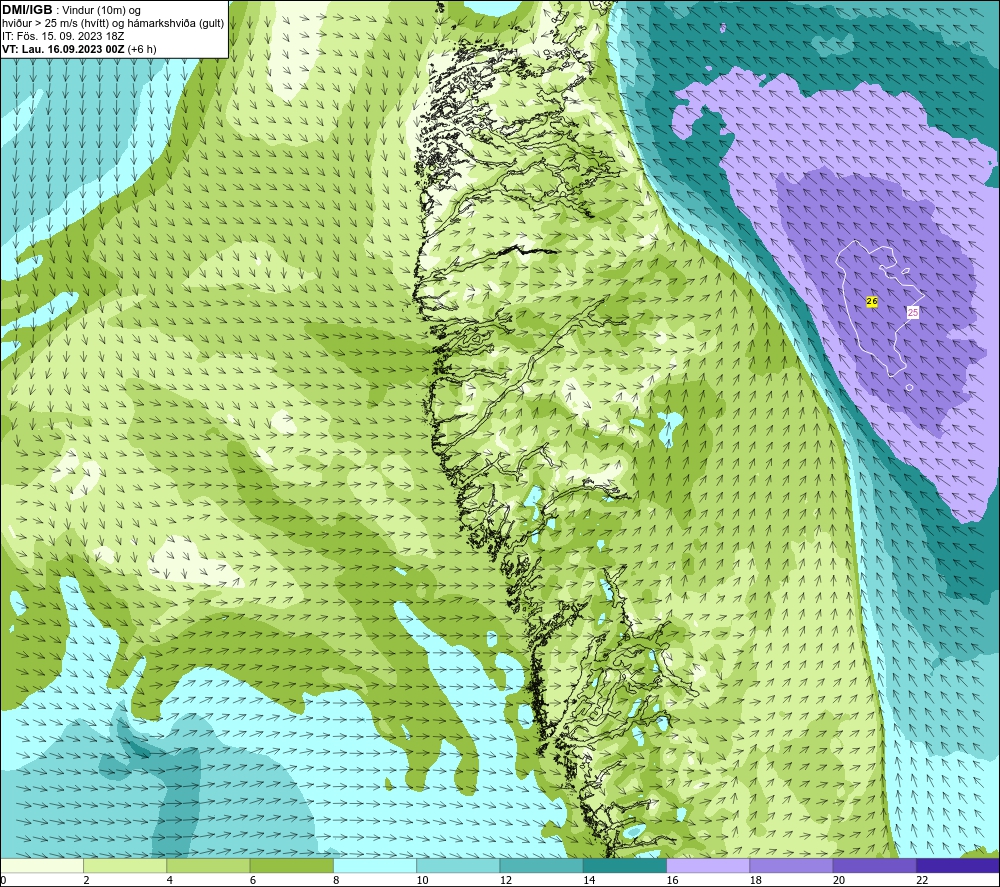Click scale value '4' under the color bar
This screenshot has height=887, width=1000.
pos(170,880)
